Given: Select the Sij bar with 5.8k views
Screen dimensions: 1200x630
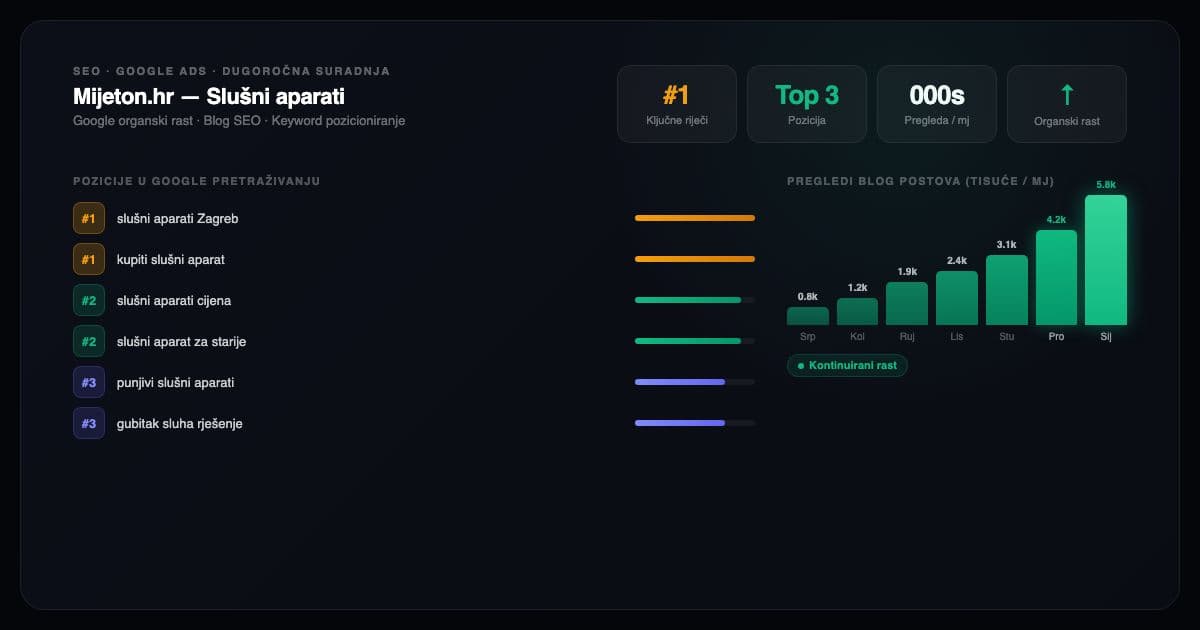Looking at the screenshot, I should coord(1106,260).
